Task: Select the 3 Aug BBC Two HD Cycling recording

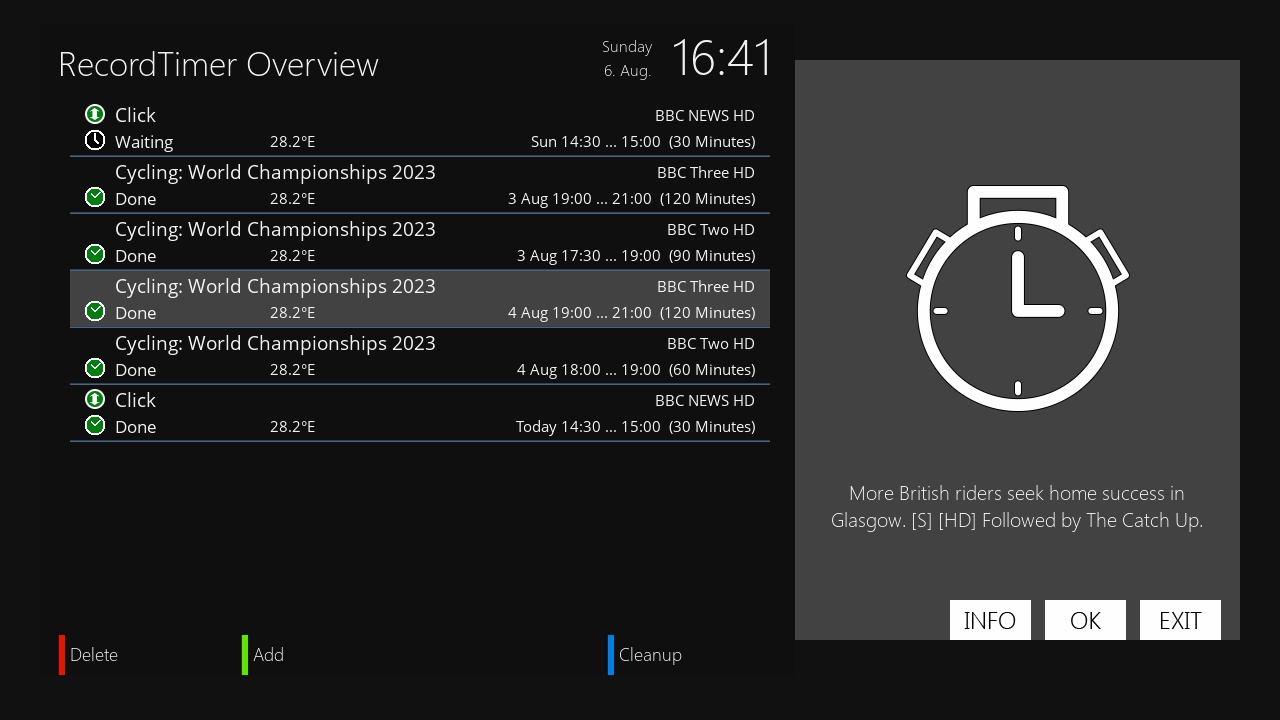Action: [x=420, y=241]
